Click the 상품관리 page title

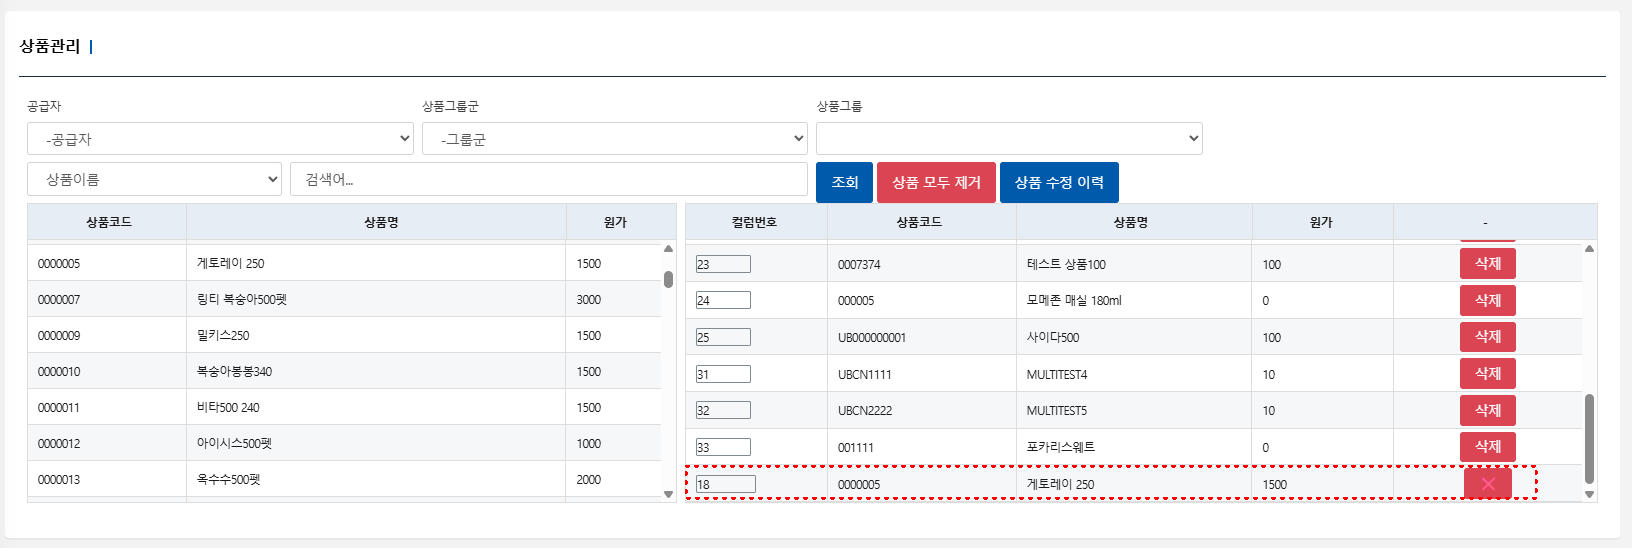pyautogui.click(x=50, y=46)
